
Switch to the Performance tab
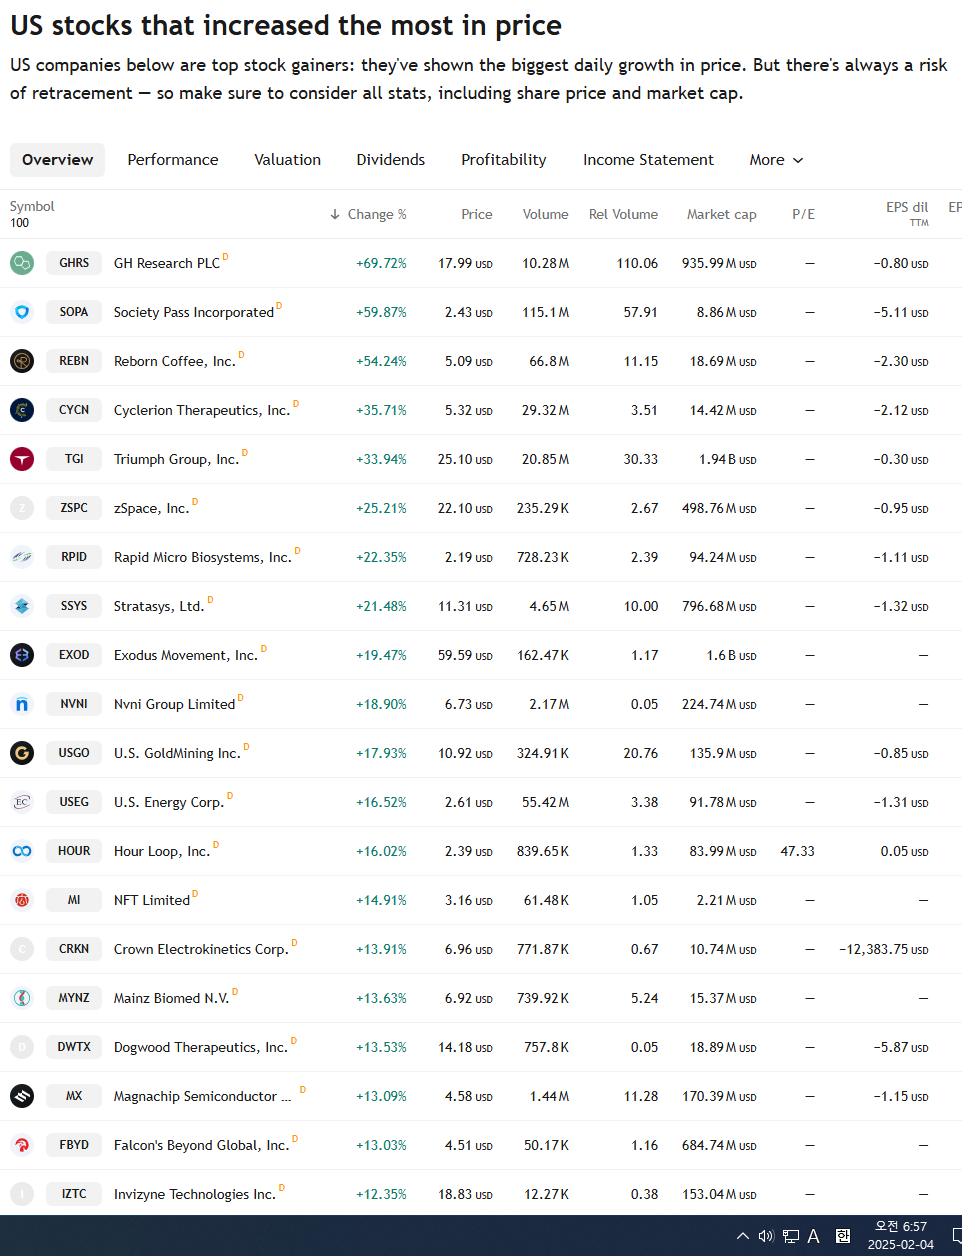[173, 160]
